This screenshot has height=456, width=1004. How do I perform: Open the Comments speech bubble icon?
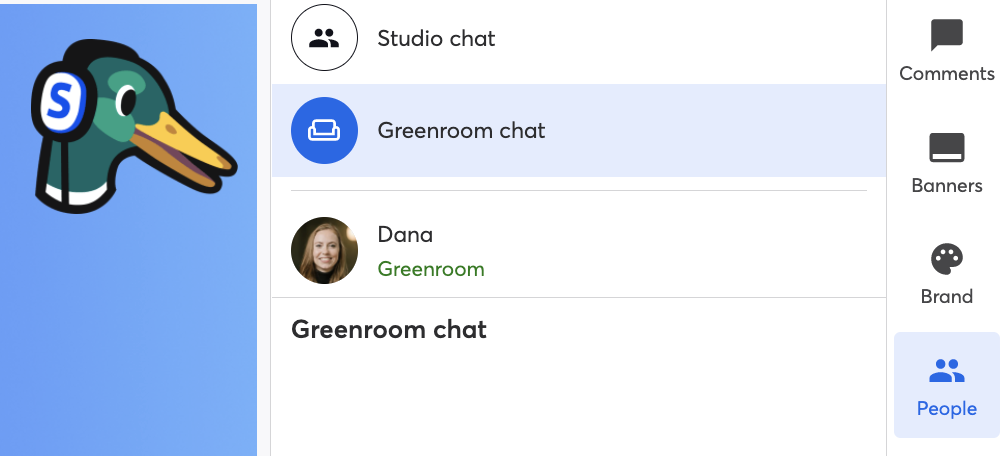coord(946,35)
